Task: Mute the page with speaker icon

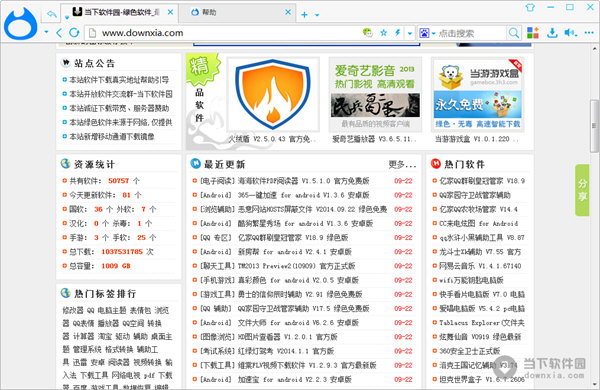Action: click(570, 33)
